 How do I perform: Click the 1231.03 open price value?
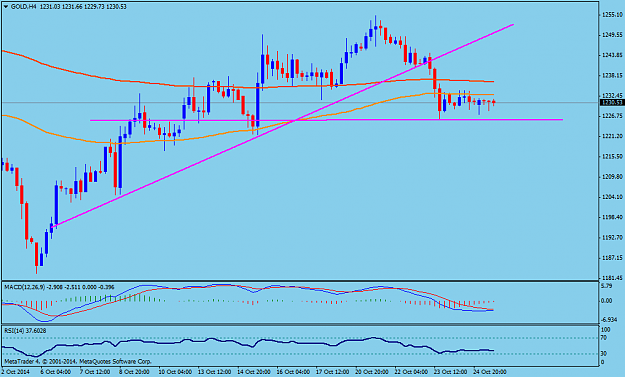[48, 7]
